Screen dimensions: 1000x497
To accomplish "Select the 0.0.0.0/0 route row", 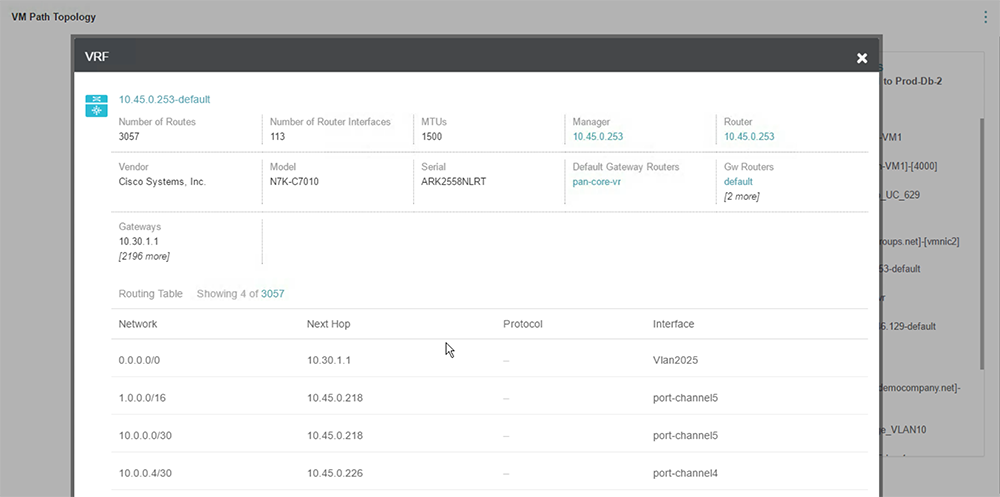I will click(x=489, y=360).
